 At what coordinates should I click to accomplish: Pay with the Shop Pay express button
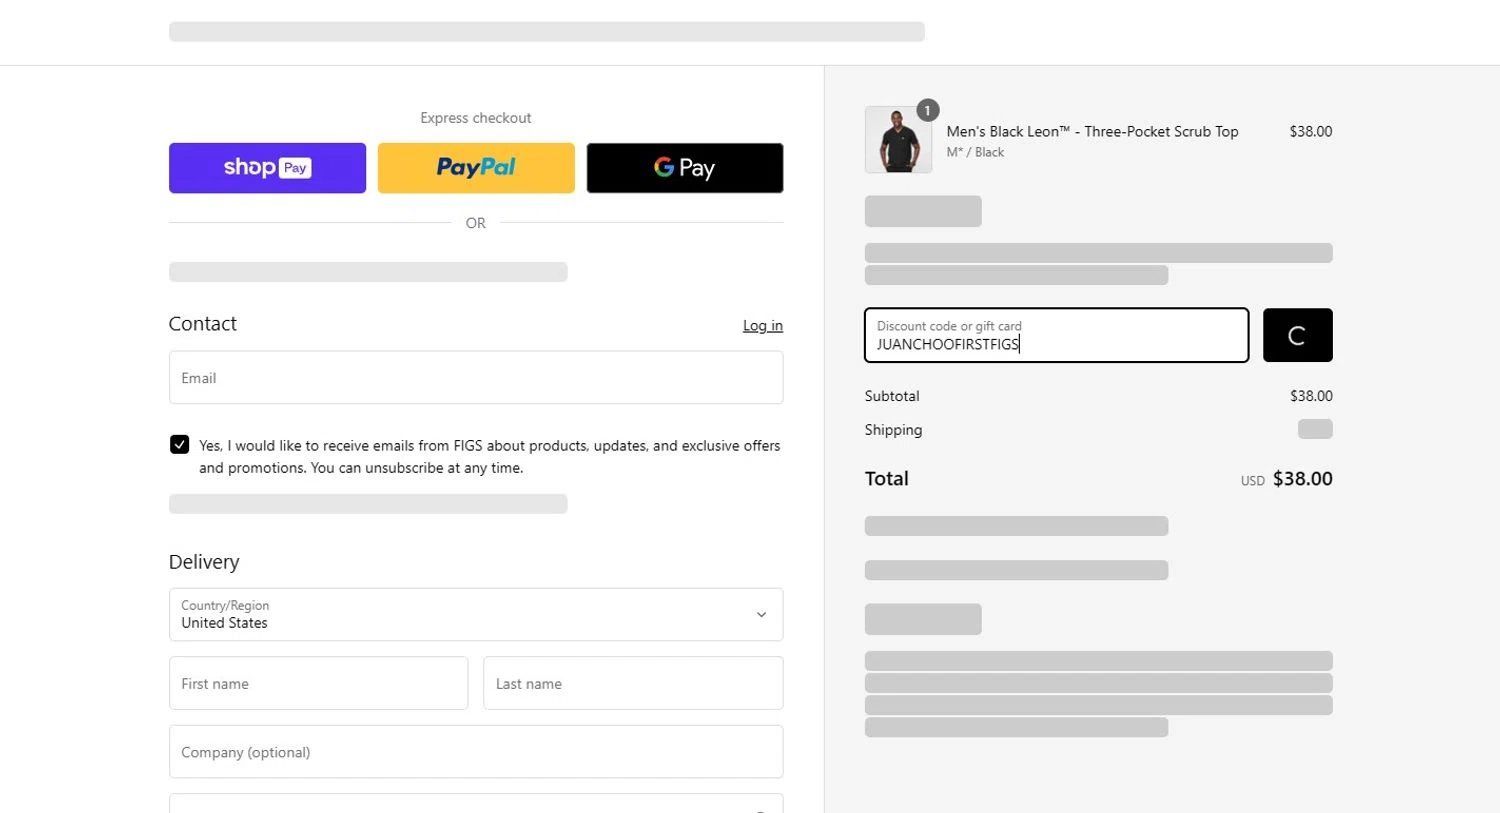[x=267, y=168]
